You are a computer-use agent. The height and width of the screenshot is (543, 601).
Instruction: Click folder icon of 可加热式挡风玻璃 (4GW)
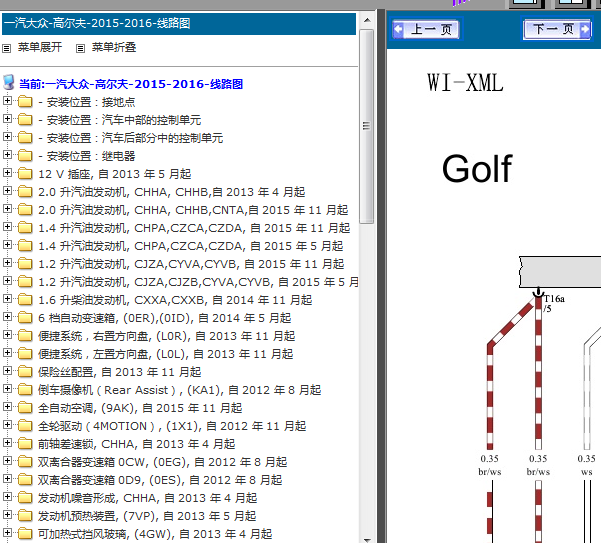[25, 534]
